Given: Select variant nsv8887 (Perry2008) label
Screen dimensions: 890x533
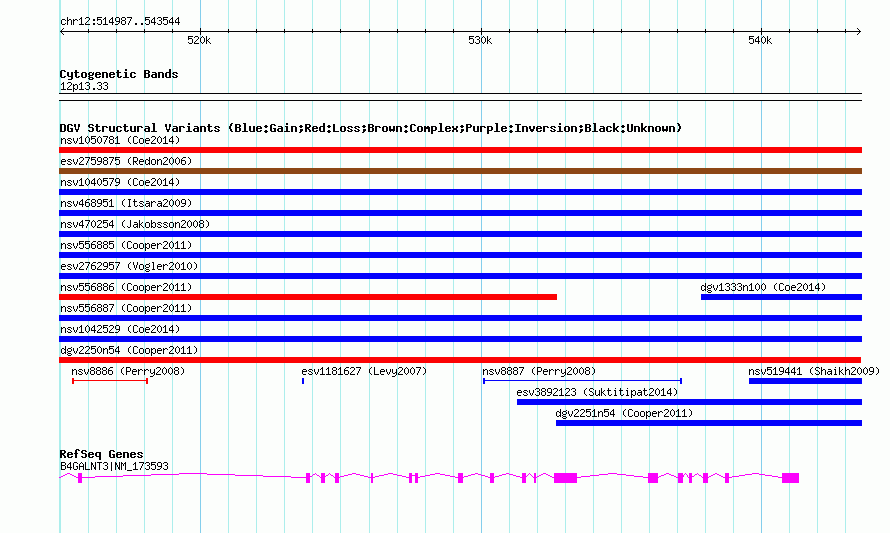Looking at the screenshot, I should tap(539, 371).
